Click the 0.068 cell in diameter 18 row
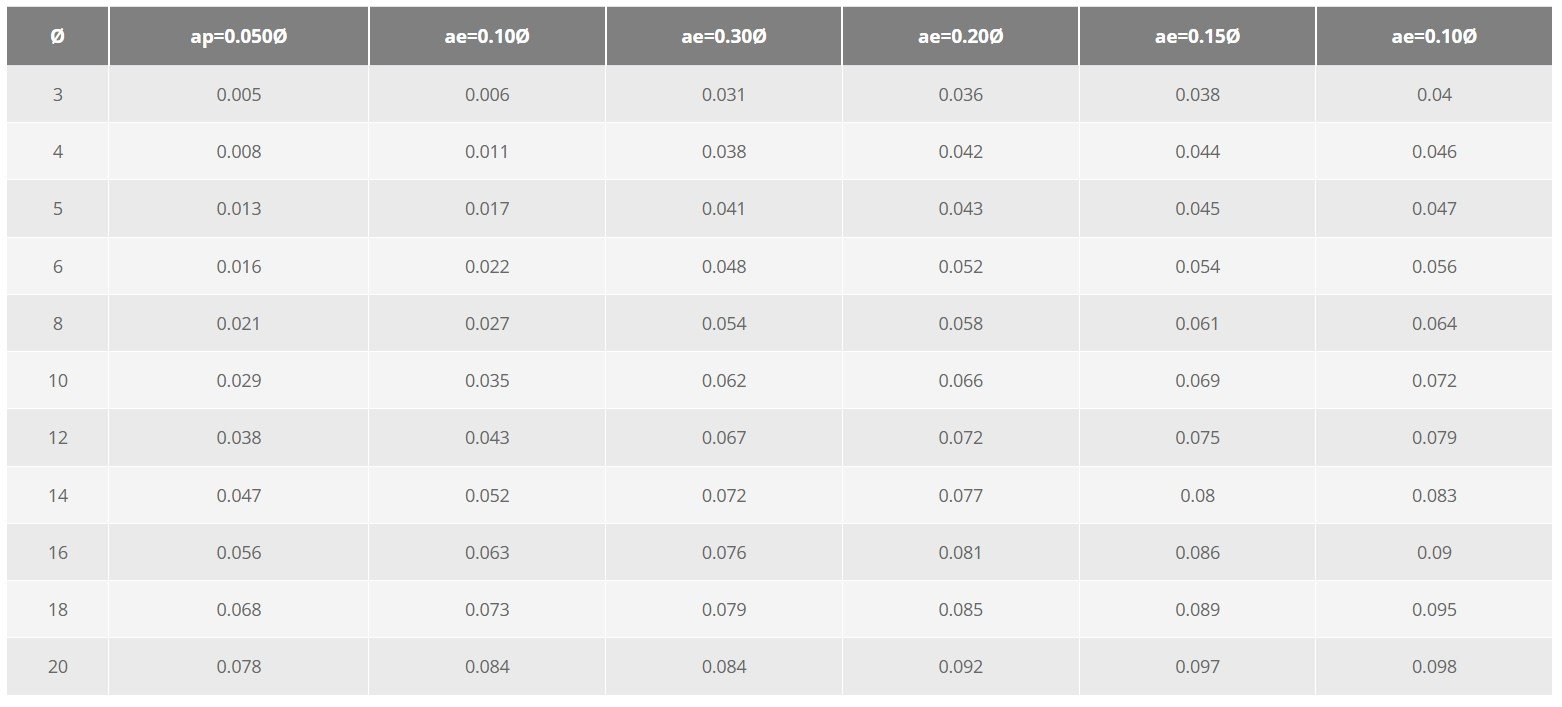 pos(238,610)
